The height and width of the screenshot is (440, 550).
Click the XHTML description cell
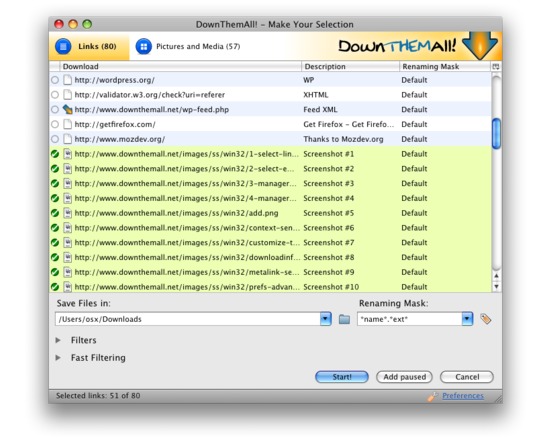(316, 95)
